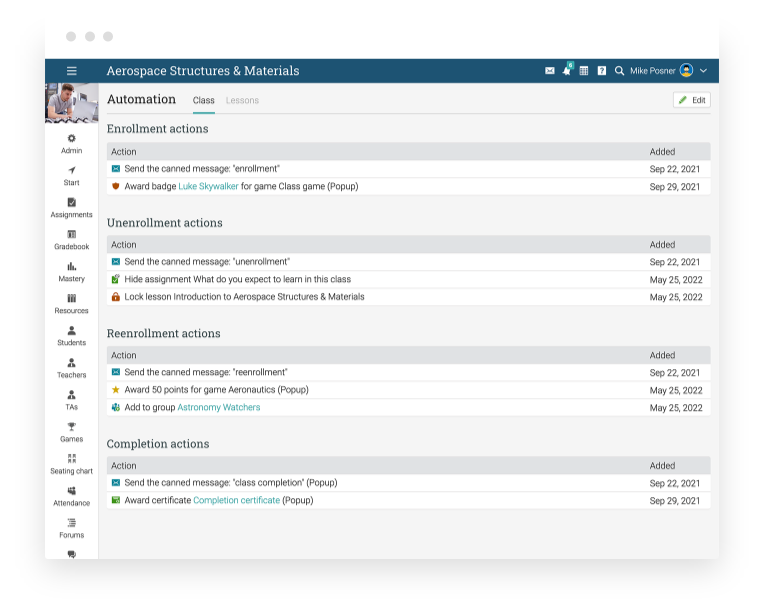
Task: Open the Completion certificate link
Action: point(237,500)
